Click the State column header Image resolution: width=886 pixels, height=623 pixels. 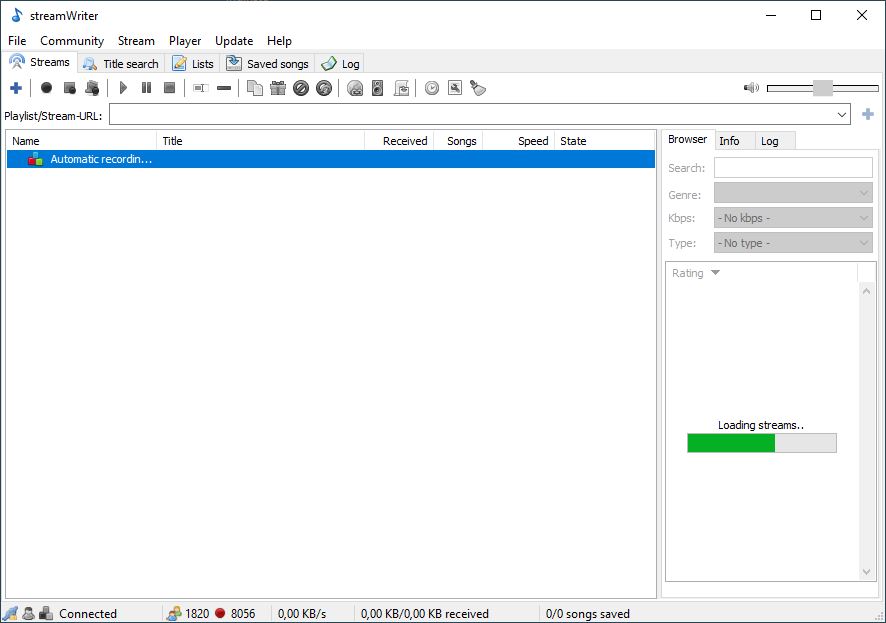(x=605, y=141)
